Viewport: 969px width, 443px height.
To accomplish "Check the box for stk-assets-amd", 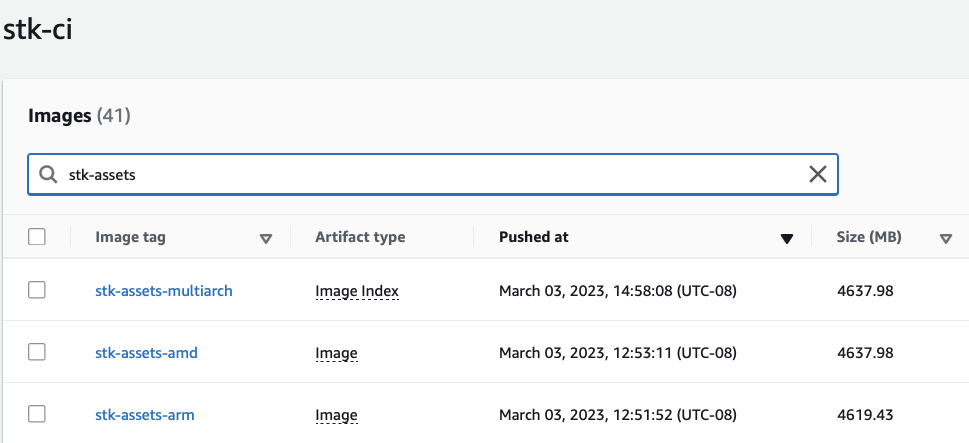I will (37, 352).
